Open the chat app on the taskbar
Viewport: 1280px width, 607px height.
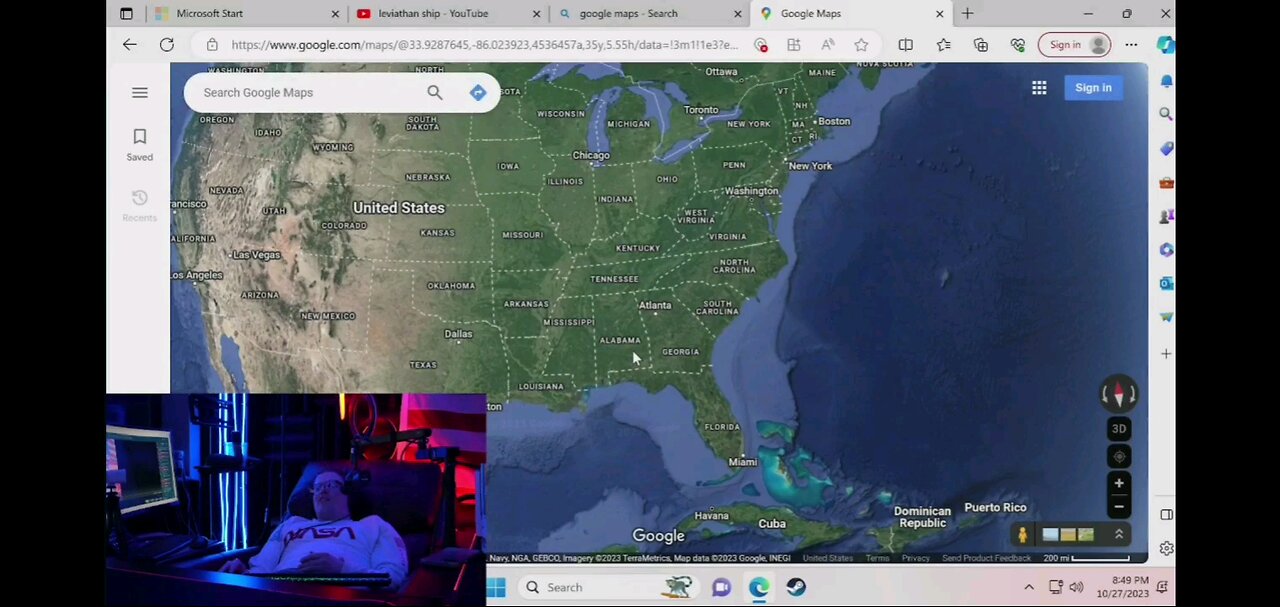pyautogui.click(x=721, y=588)
